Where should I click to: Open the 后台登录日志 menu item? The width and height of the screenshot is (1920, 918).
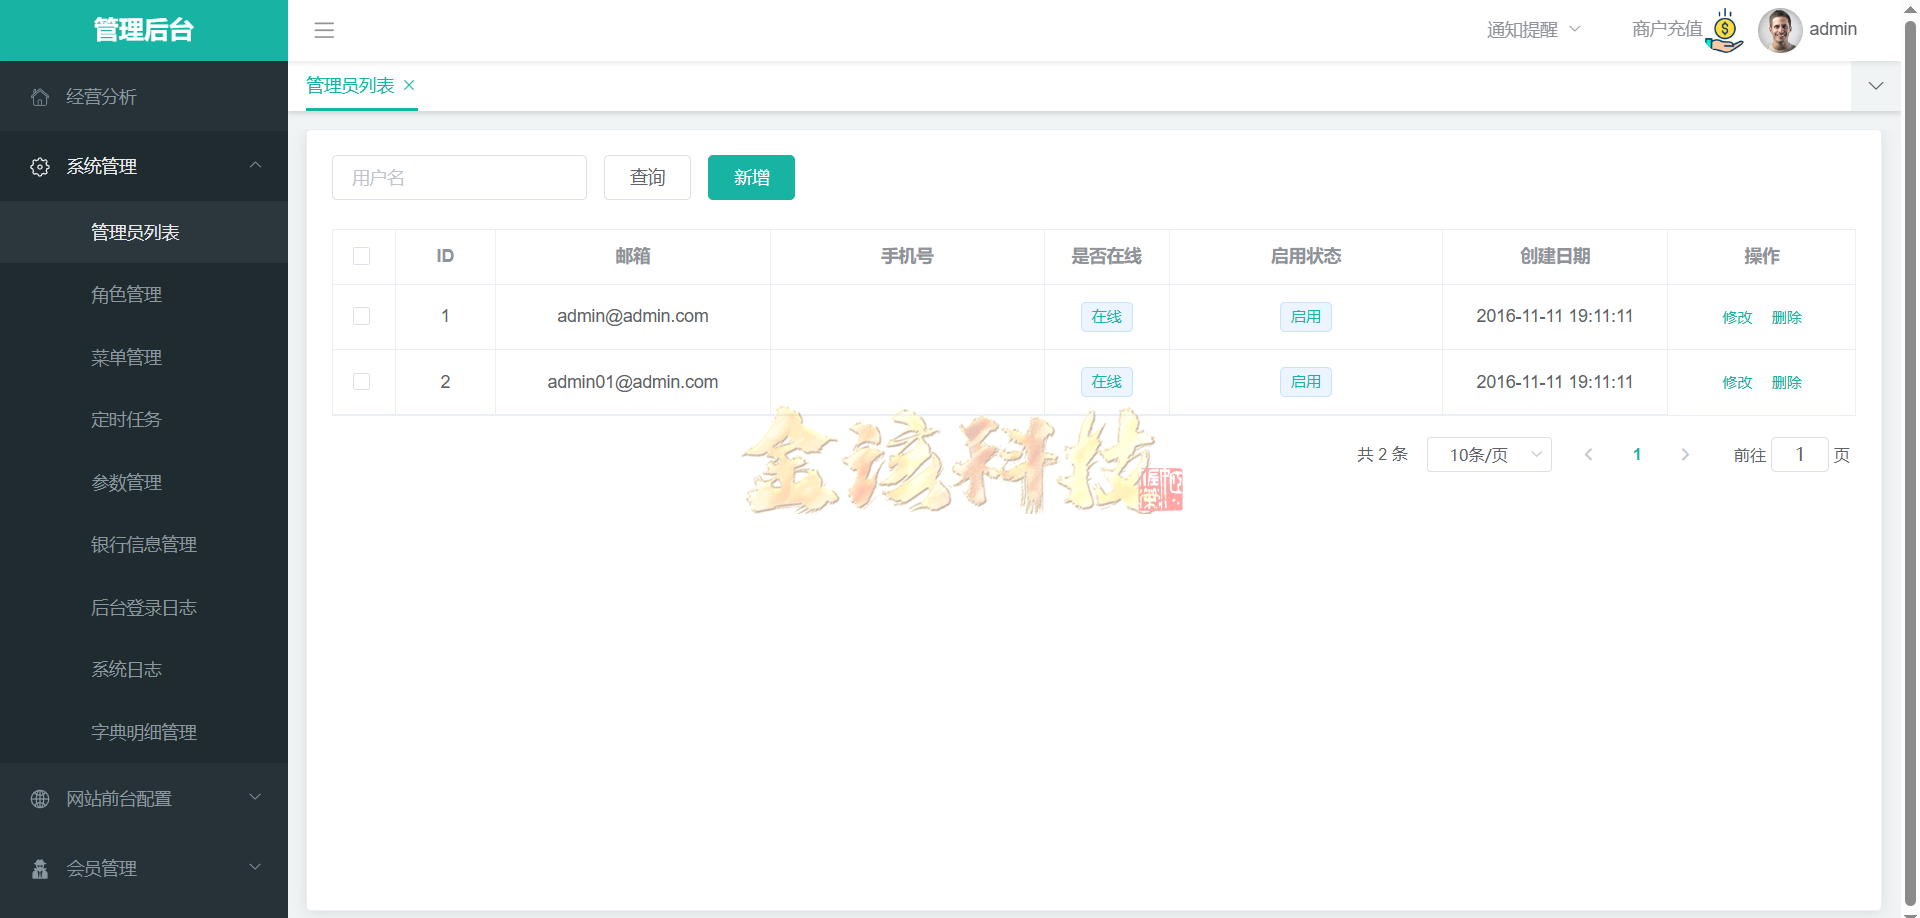tap(143, 607)
